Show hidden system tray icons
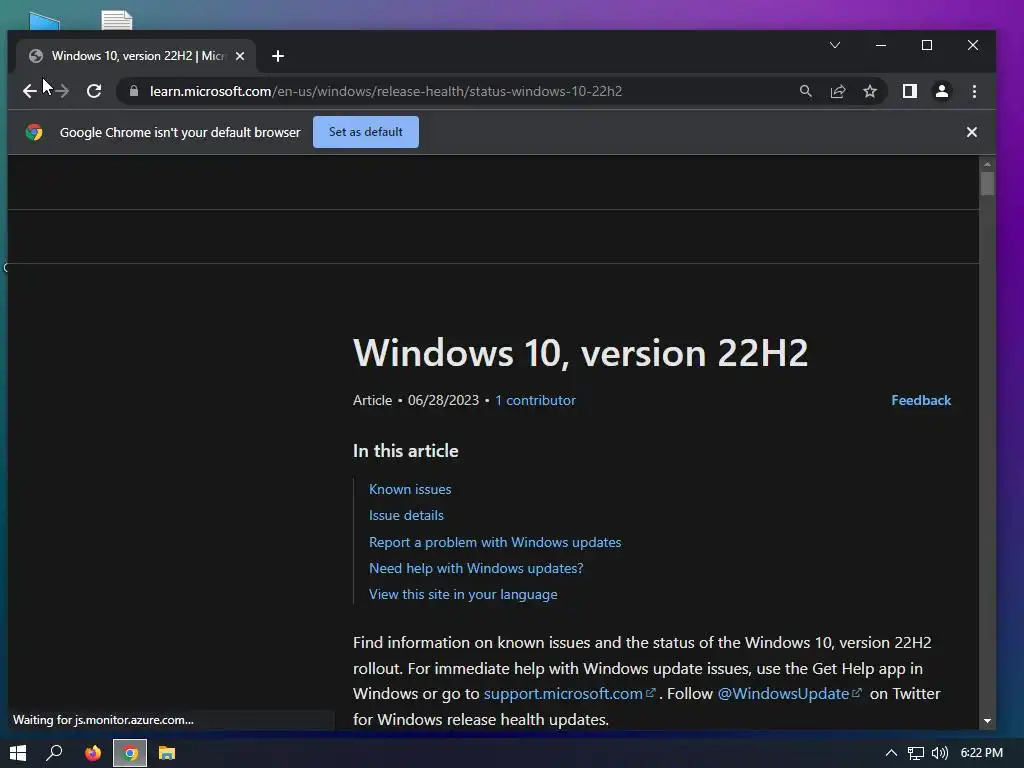1024x768 pixels. click(x=891, y=753)
